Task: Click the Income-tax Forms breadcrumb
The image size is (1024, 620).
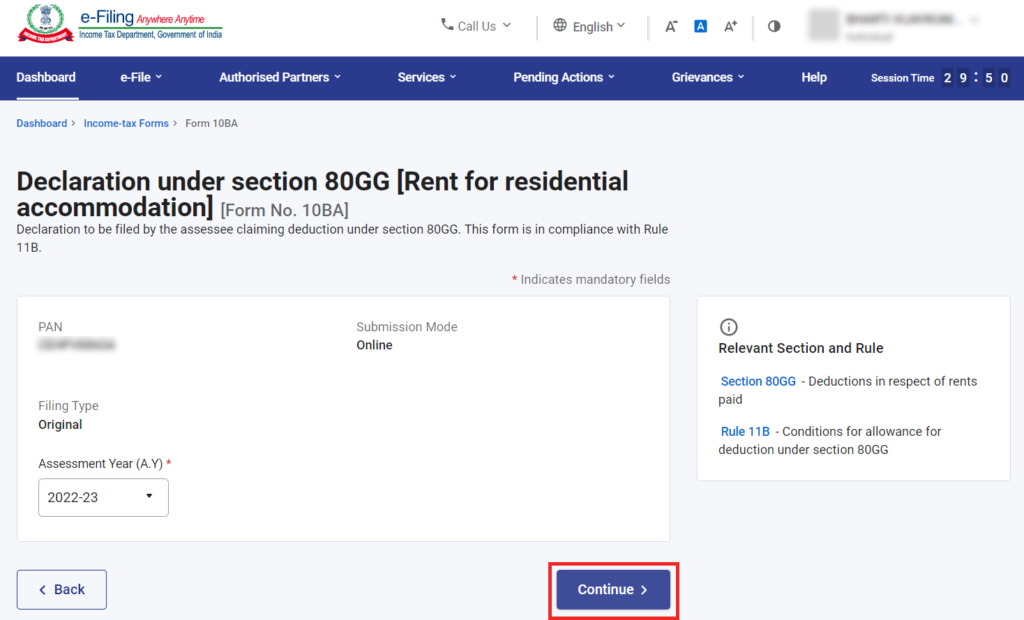Action: pyautogui.click(x=126, y=123)
